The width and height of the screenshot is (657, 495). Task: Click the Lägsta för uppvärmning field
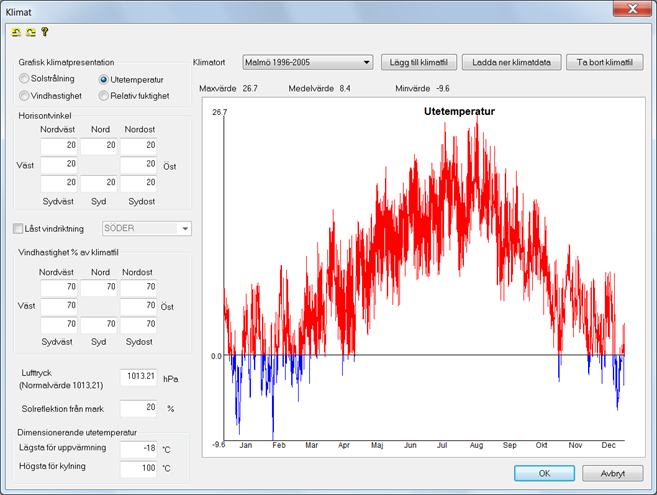coord(139,449)
